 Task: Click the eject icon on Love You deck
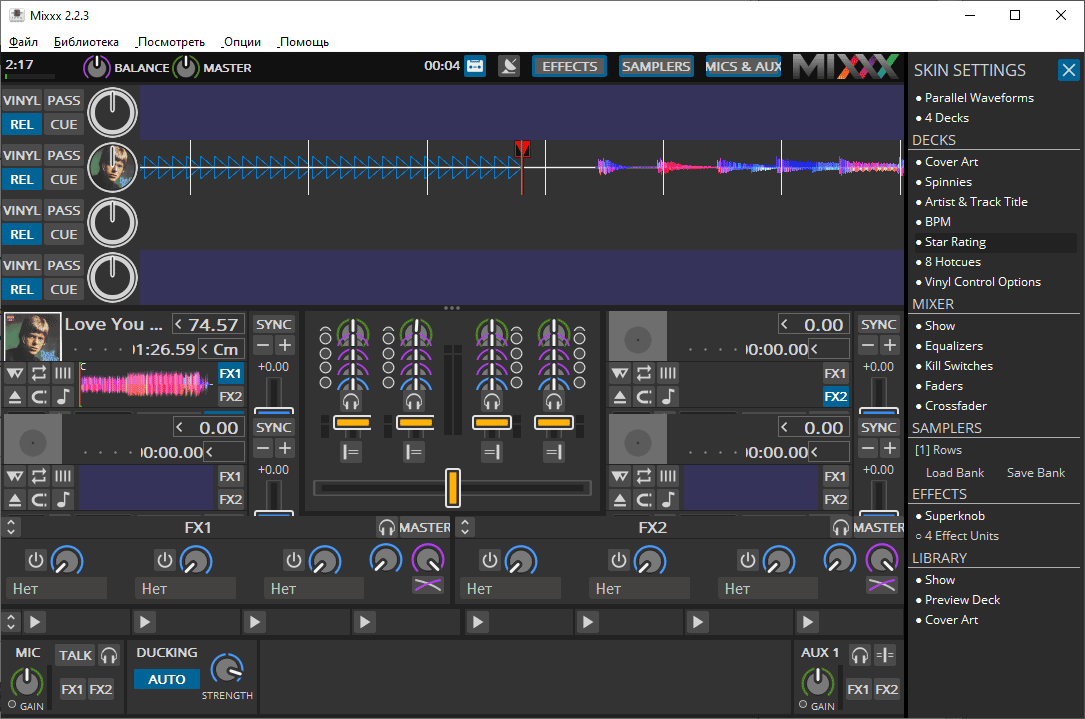coord(15,397)
